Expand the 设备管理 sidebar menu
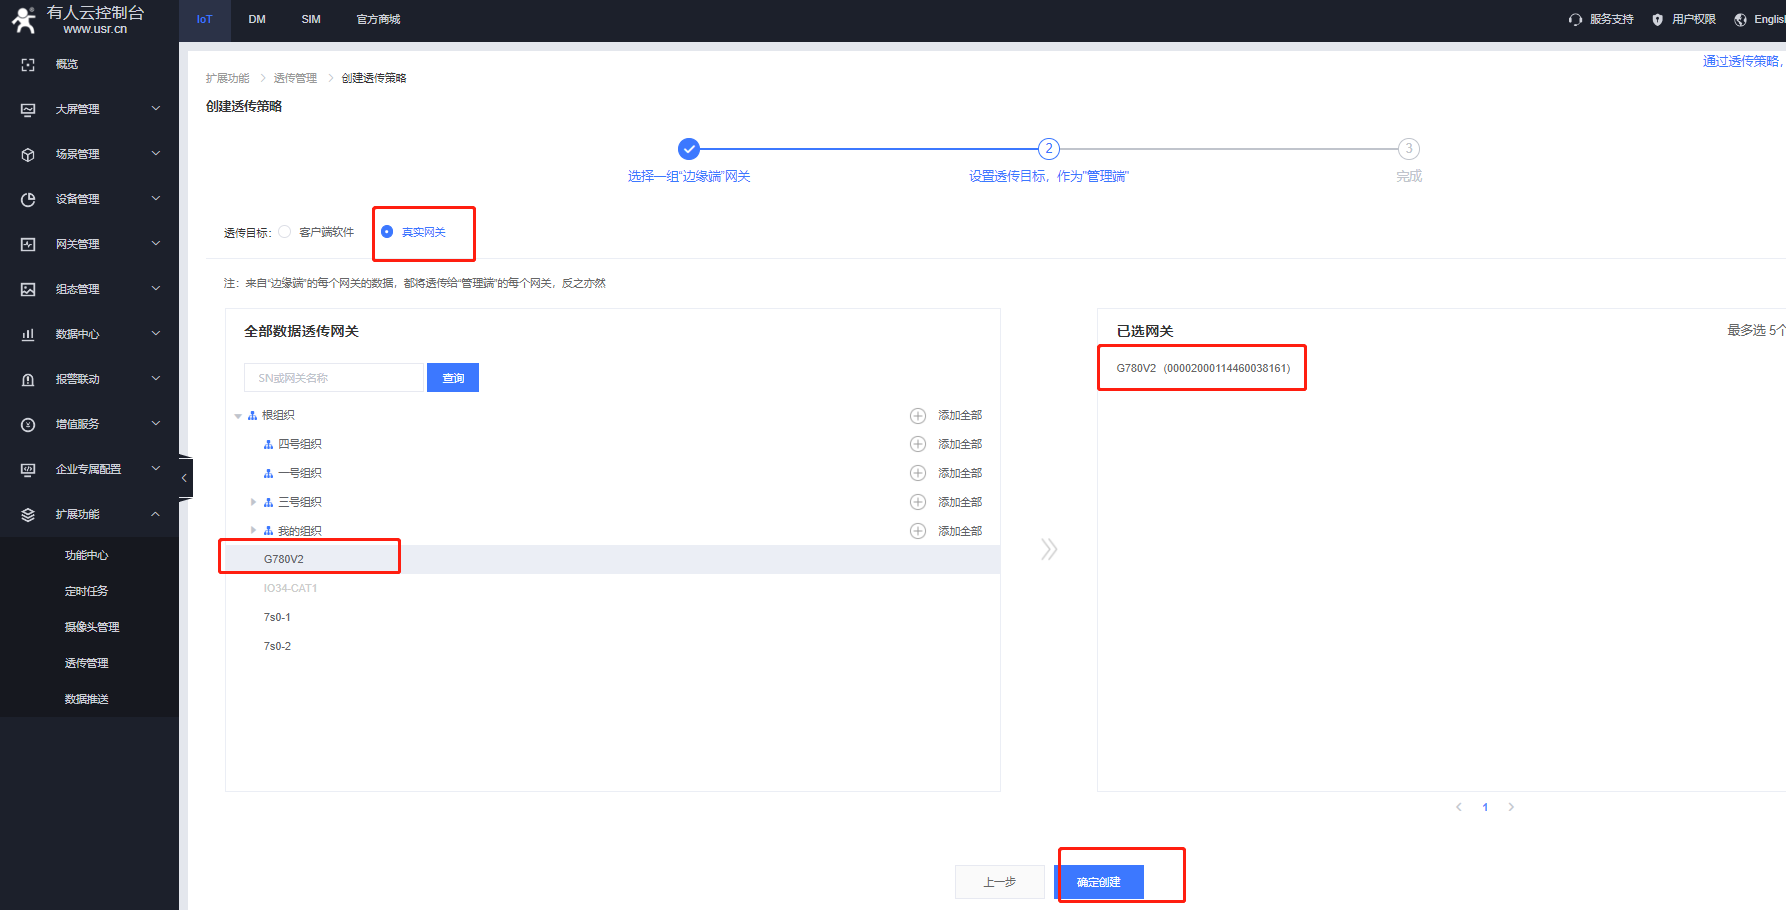Image resolution: width=1786 pixels, height=910 pixels. [x=90, y=199]
